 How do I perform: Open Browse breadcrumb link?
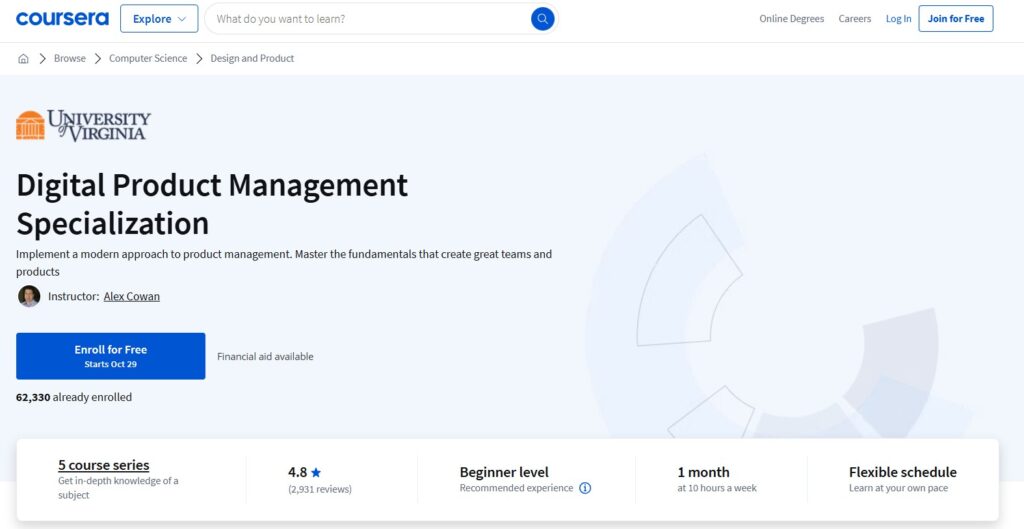(70, 58)
